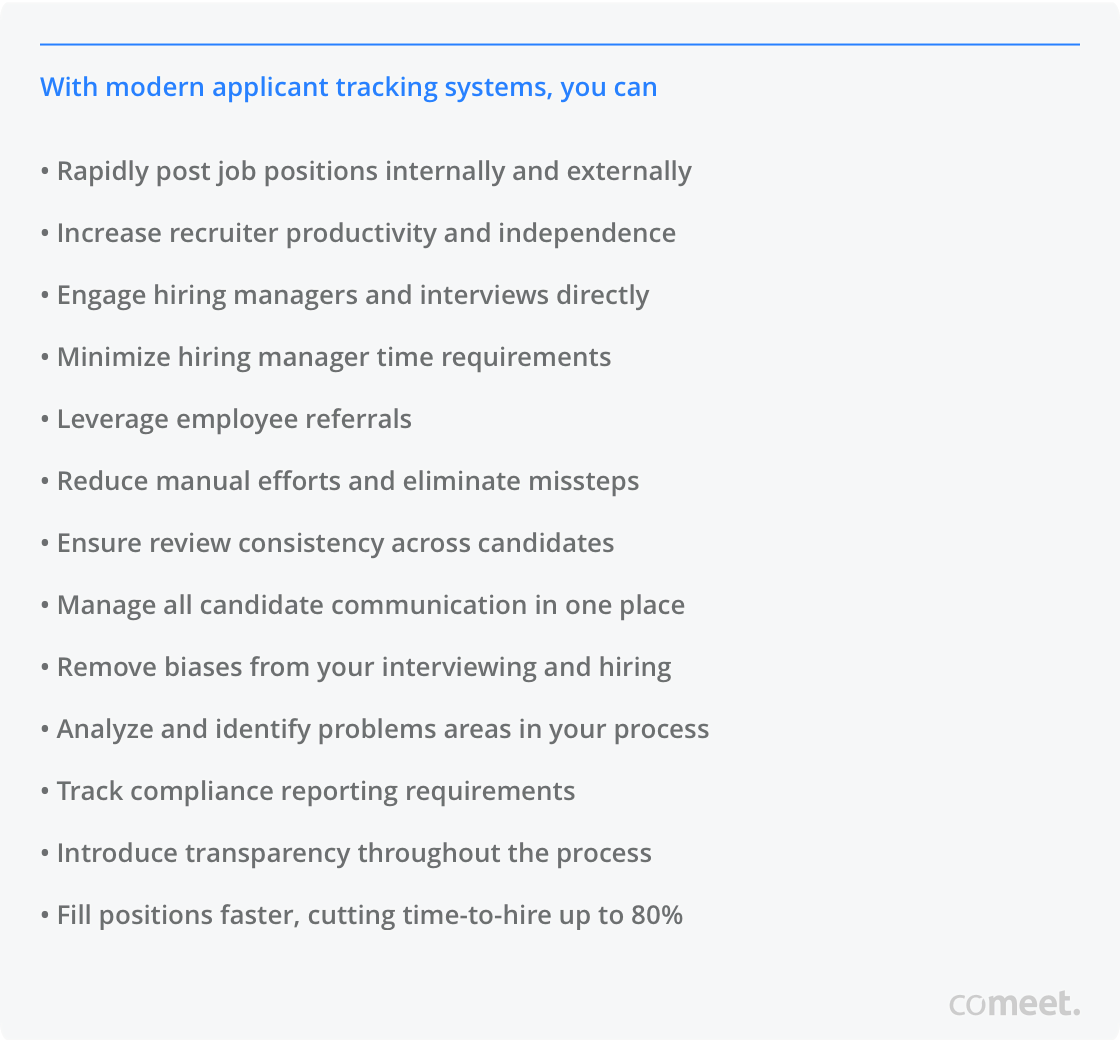Click the bullet dot before "Leverage employee referrals"
The width and height of the screenshot is (1120, 1042).
(45, 420)
